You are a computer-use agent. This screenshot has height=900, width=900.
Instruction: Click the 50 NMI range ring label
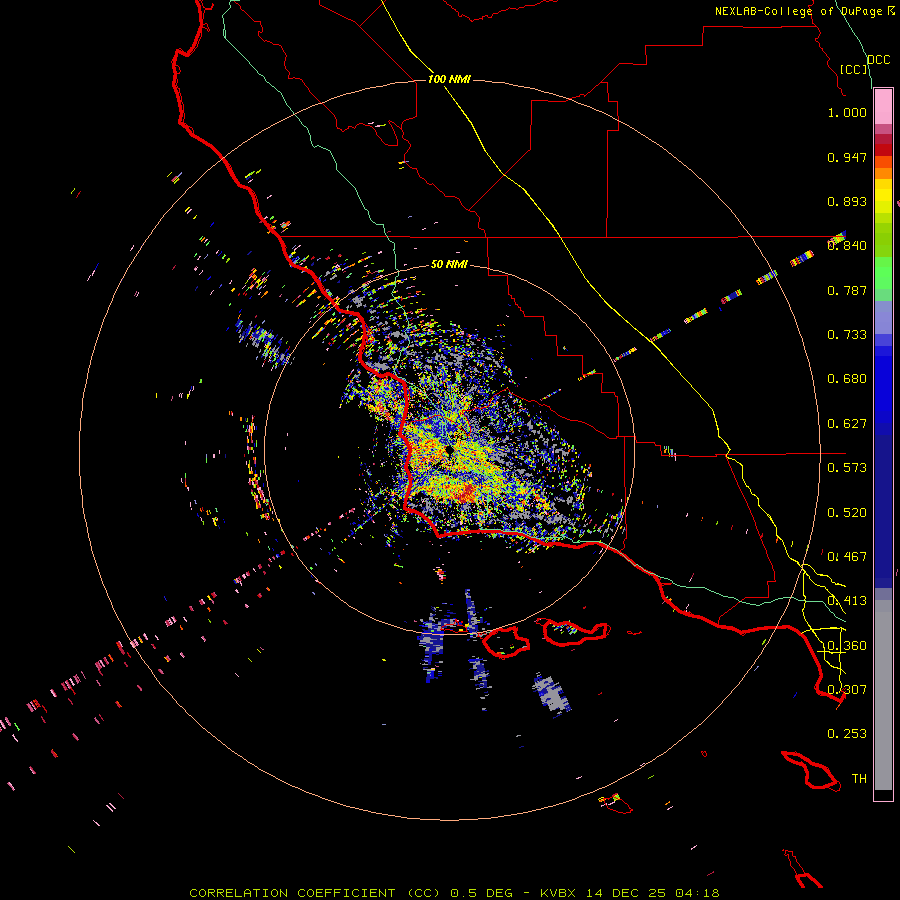click(x=449, y=264)
